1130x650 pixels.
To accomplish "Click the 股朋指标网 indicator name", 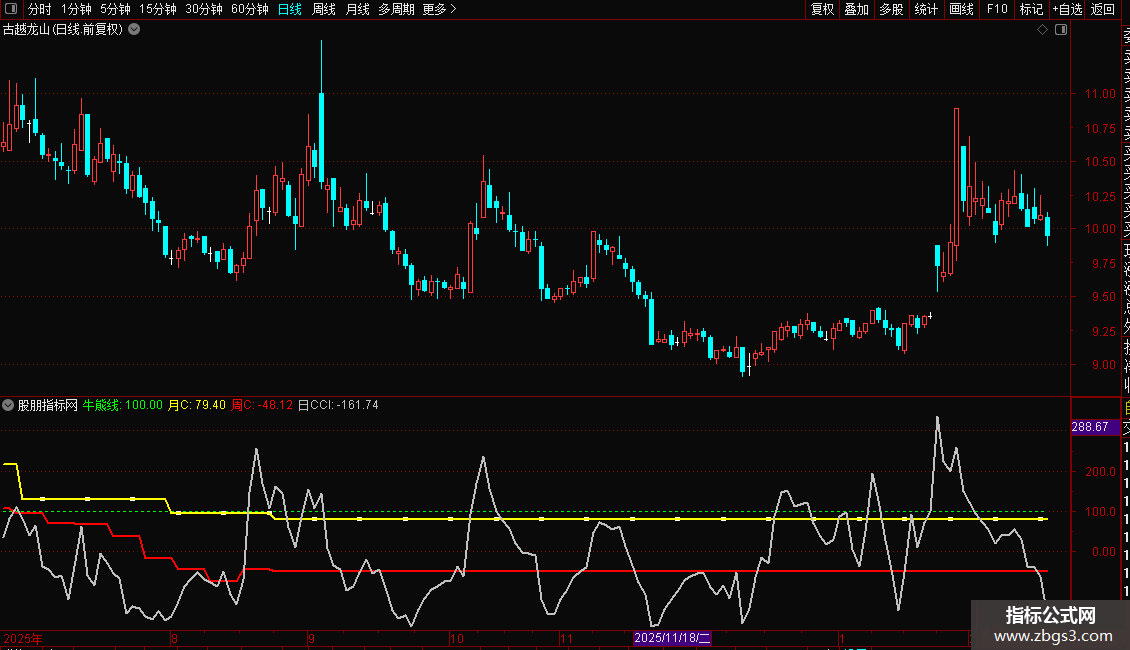I will 48,405.
